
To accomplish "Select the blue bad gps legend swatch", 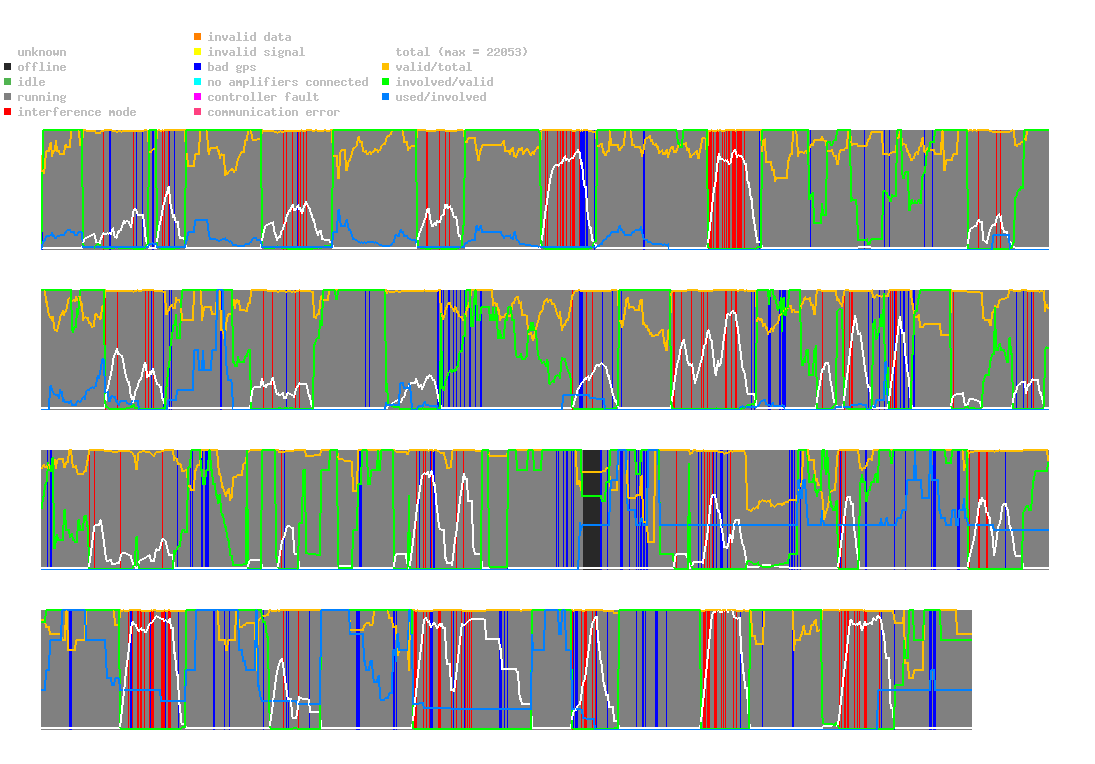I will click(197, 67).
